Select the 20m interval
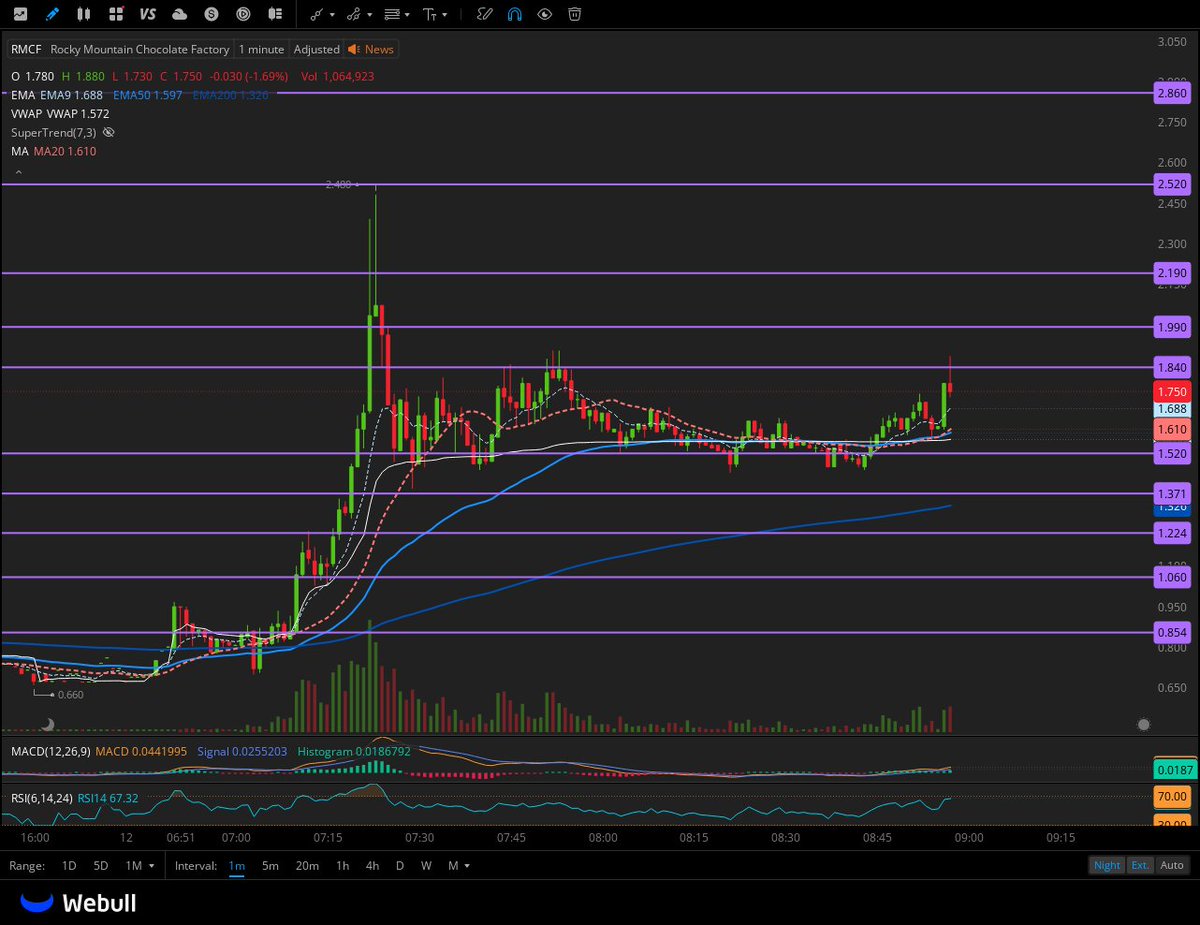This screenshot has width=1200, height=925. [x=307, y=865]
